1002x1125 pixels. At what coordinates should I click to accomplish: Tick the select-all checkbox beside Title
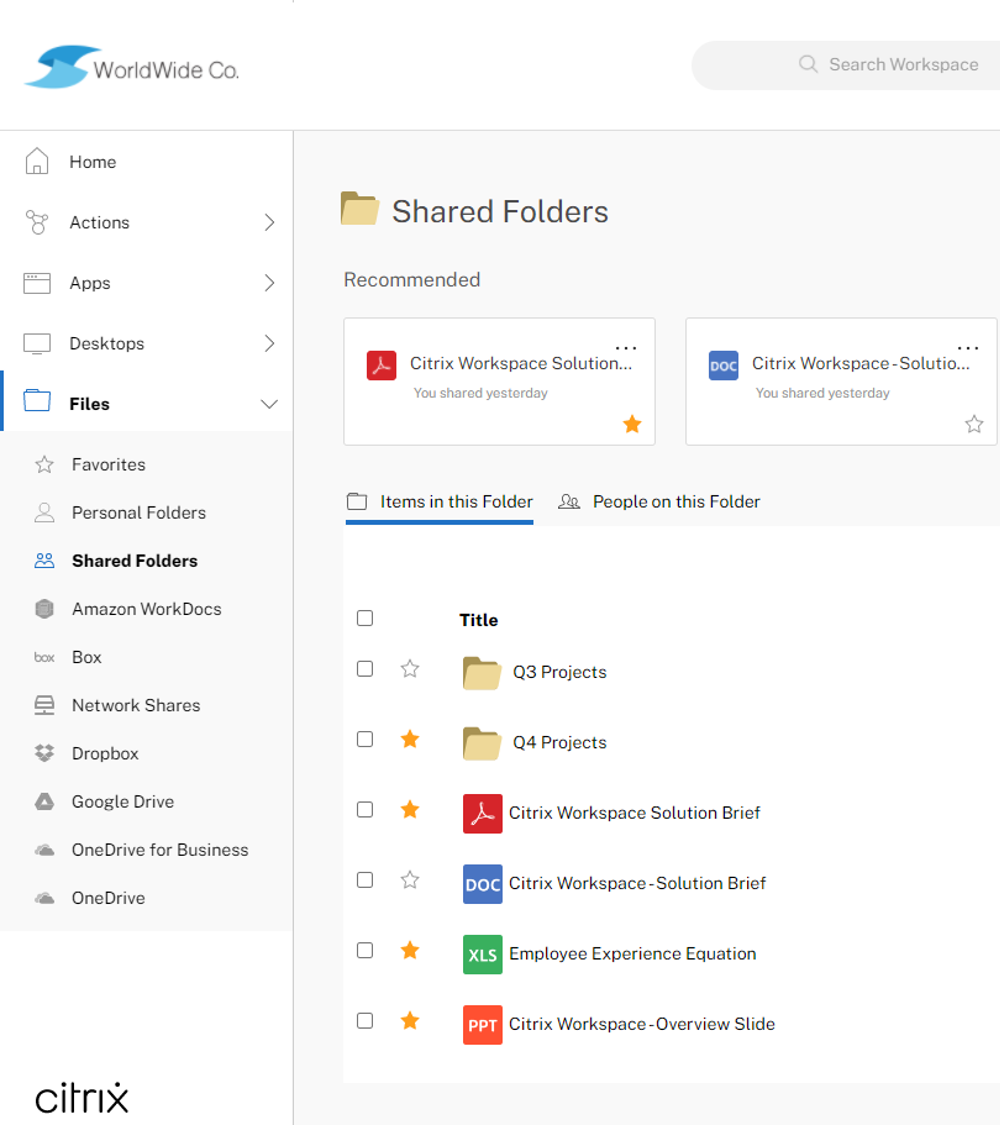tap(365, 618)
